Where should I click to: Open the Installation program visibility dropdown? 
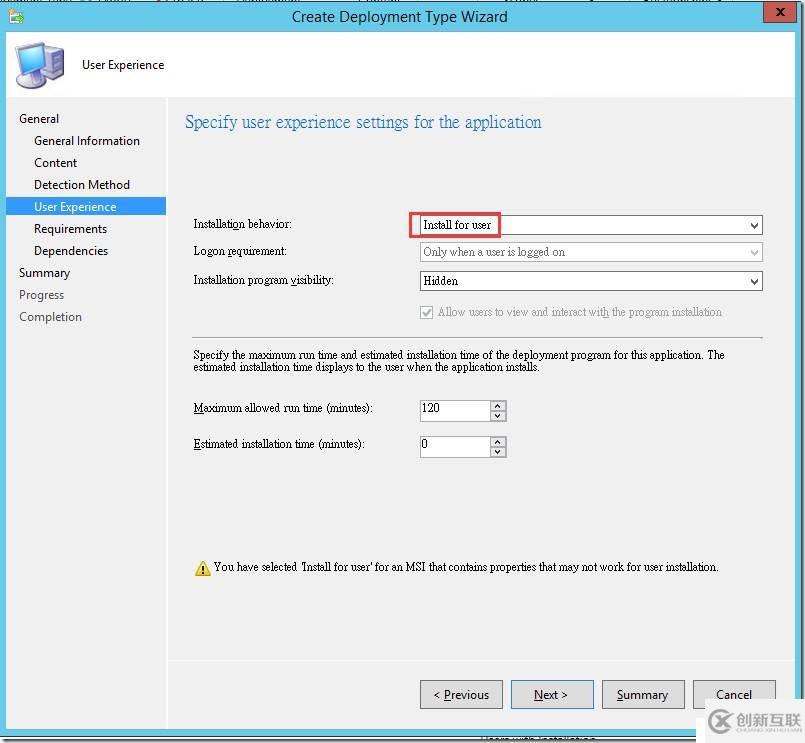point(591,281)
